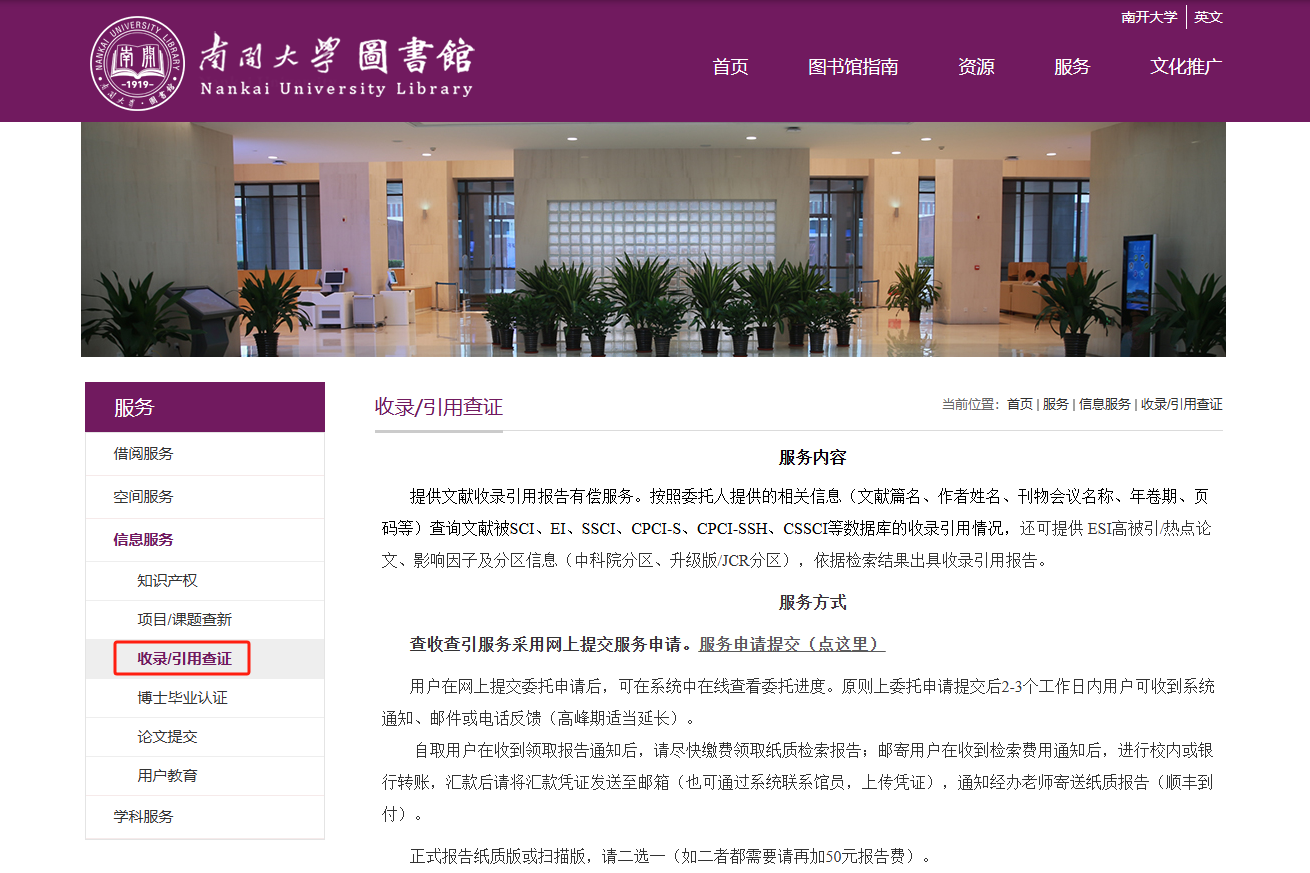Viewport: 1310px width, 873px height.
Task: Open the 首页 navigation menu item
Action: (x=729, y=67)
